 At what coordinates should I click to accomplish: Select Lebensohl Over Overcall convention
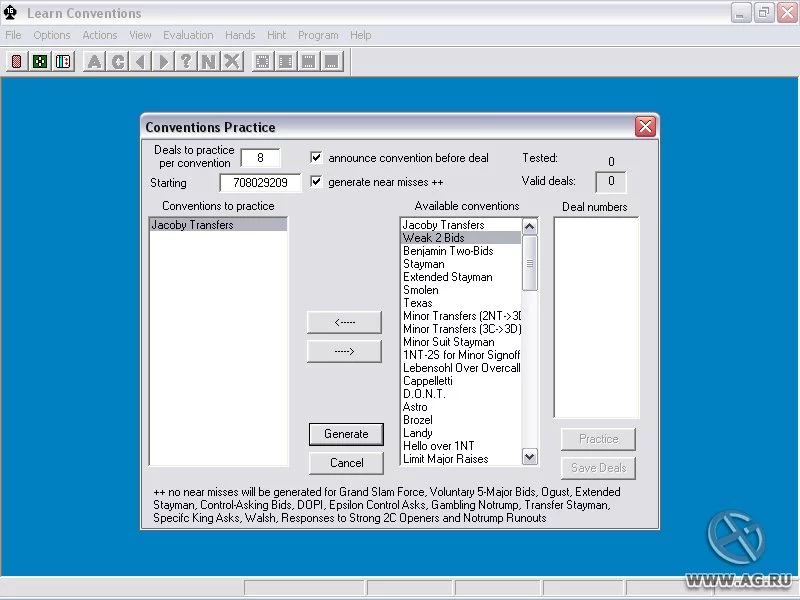[461, 368]
